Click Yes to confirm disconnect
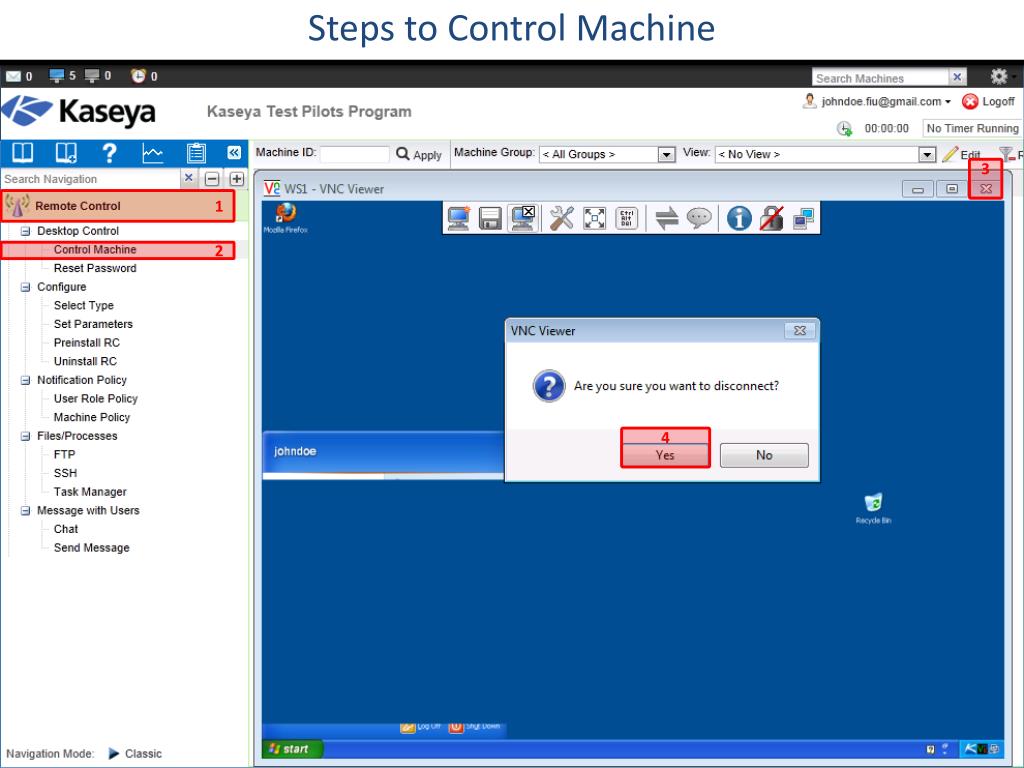1024x768 pixels. (665, 455)
